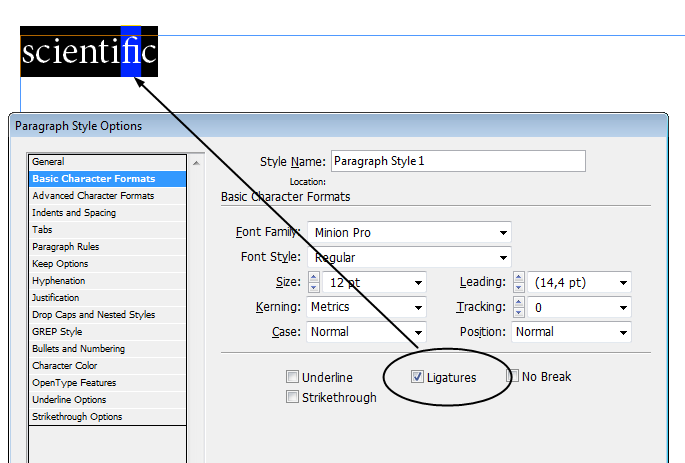Open the Size dropdown arrow

tap(418, 283)
